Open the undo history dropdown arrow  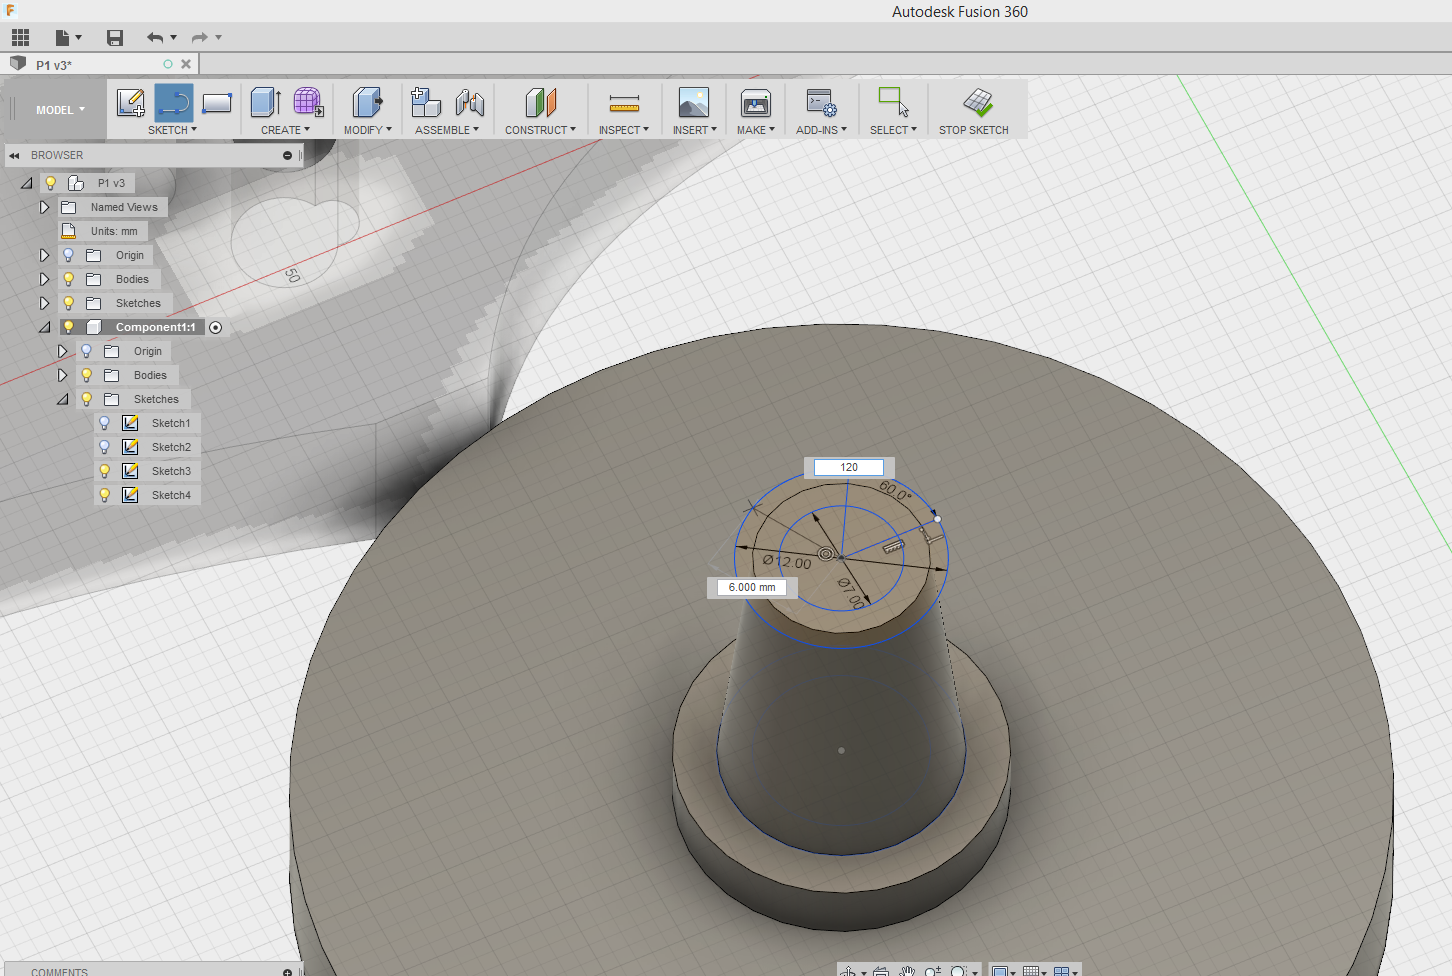coord(174,38)
